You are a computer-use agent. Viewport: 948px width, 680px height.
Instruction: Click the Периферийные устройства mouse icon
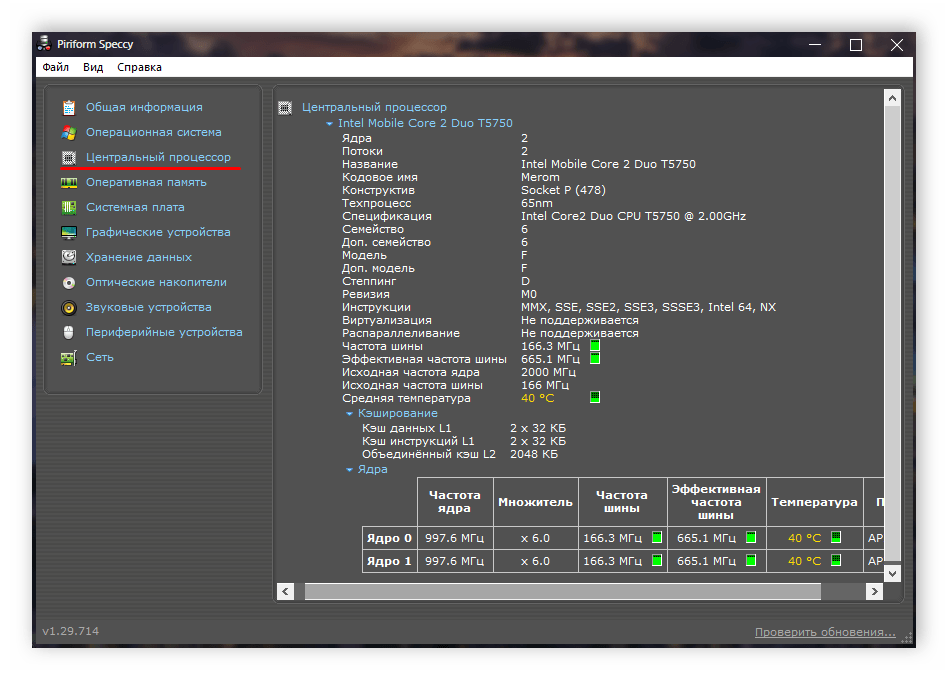click(x=69, y=332)
